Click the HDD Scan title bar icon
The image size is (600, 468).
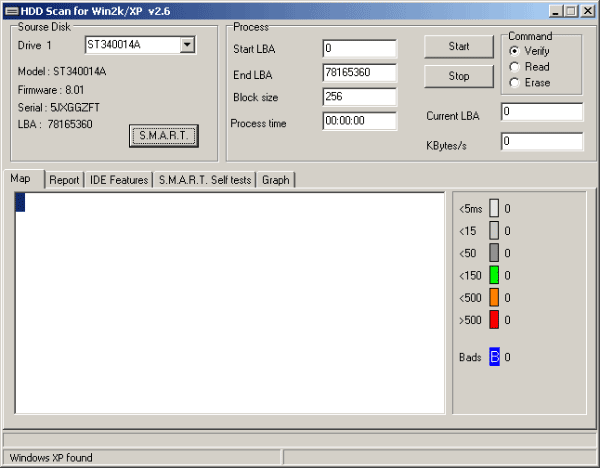coord(12,11)
